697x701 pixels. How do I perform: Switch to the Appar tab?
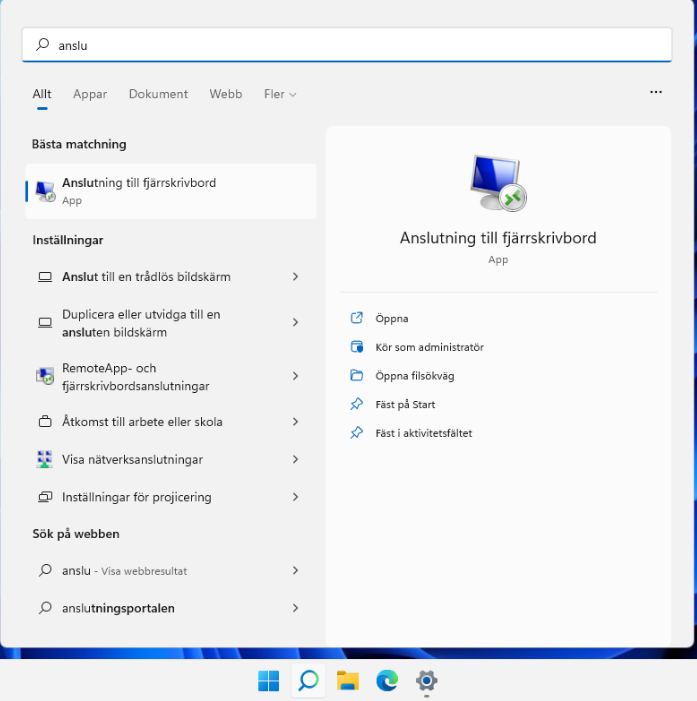[90, 94]
